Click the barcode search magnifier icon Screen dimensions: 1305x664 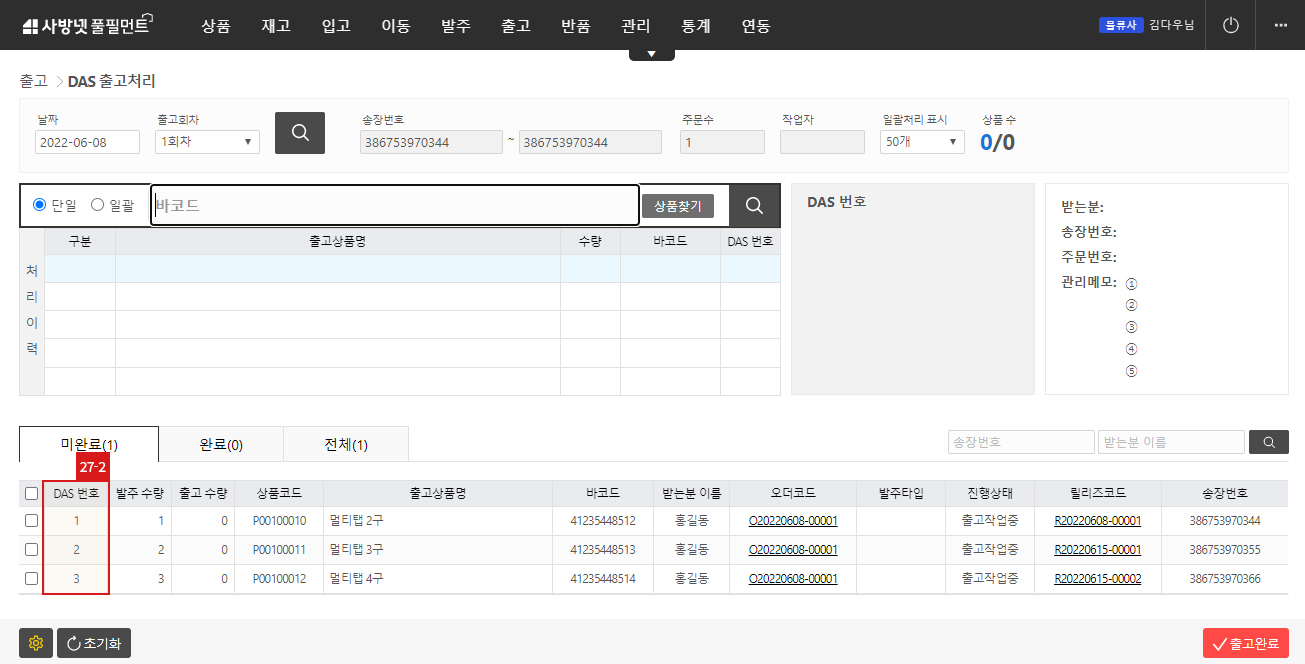click(754, 204)
